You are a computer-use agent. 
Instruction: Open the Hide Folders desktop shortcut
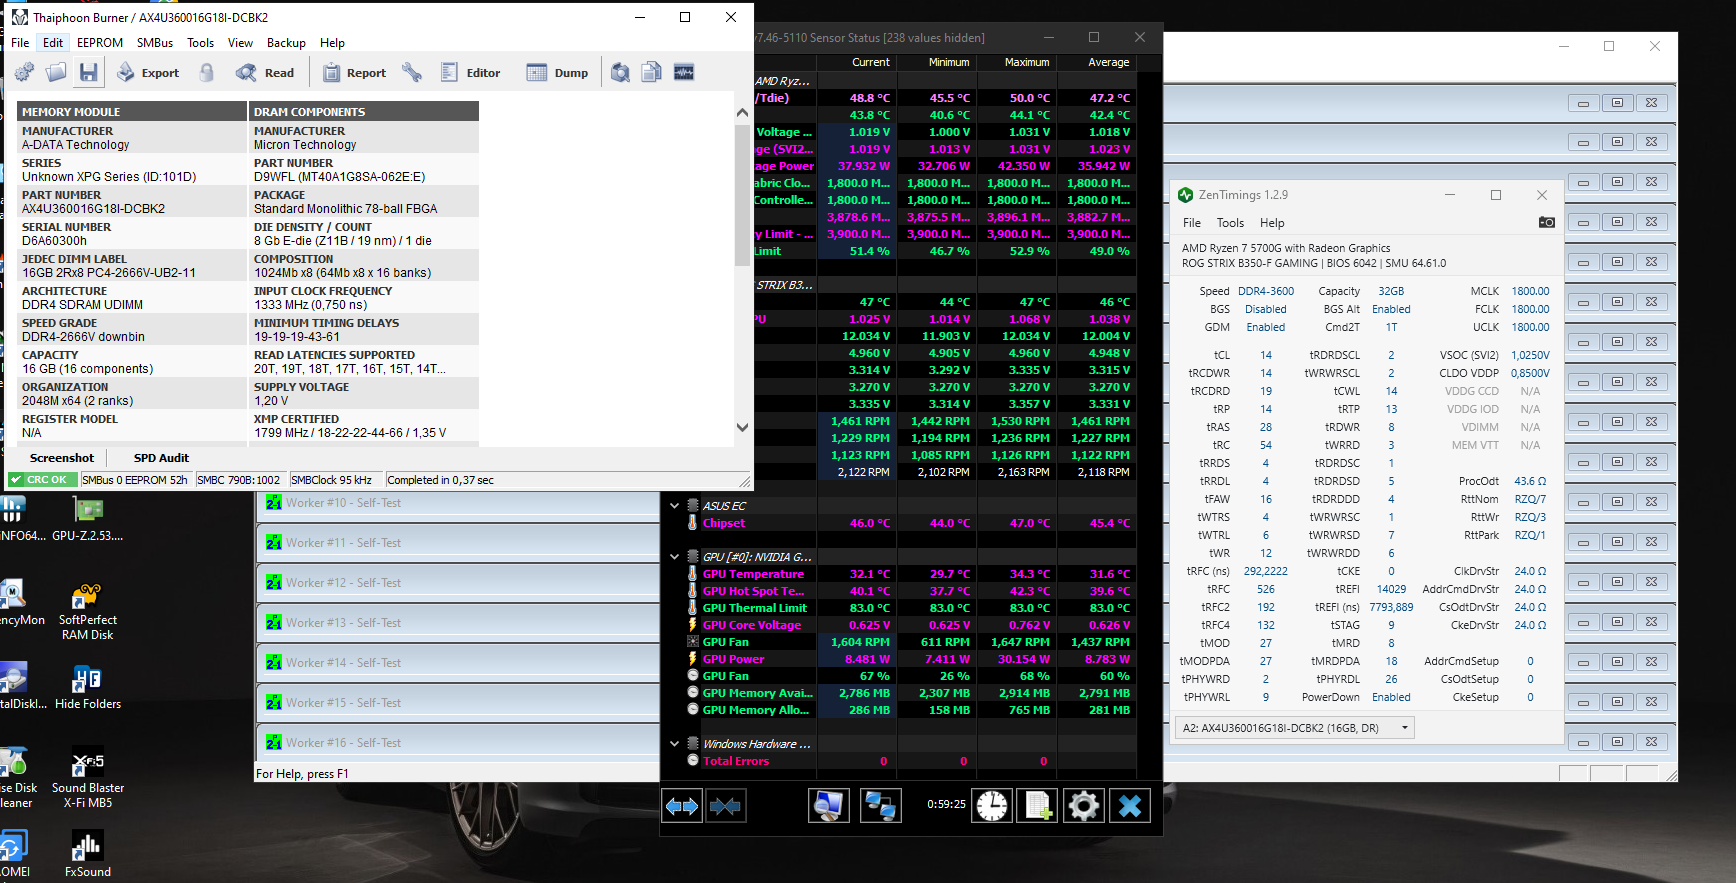coord(88,687)
